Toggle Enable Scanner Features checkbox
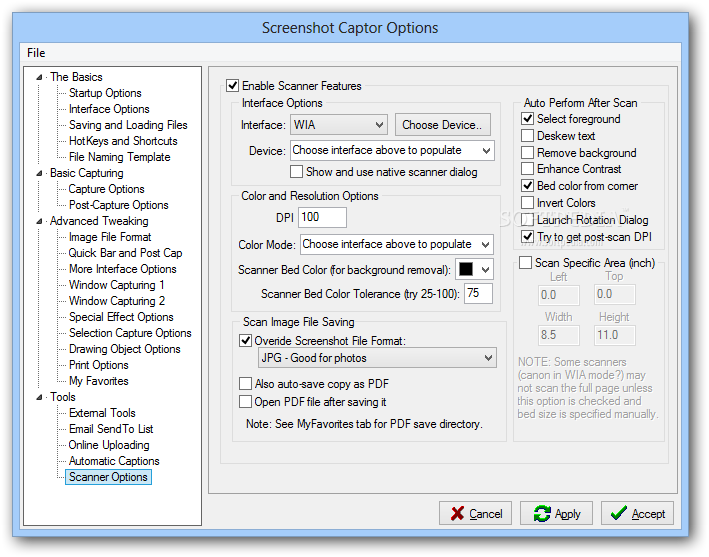Viewport: 709px width, 557px height. pyautogui.click(x=232, y=85)
